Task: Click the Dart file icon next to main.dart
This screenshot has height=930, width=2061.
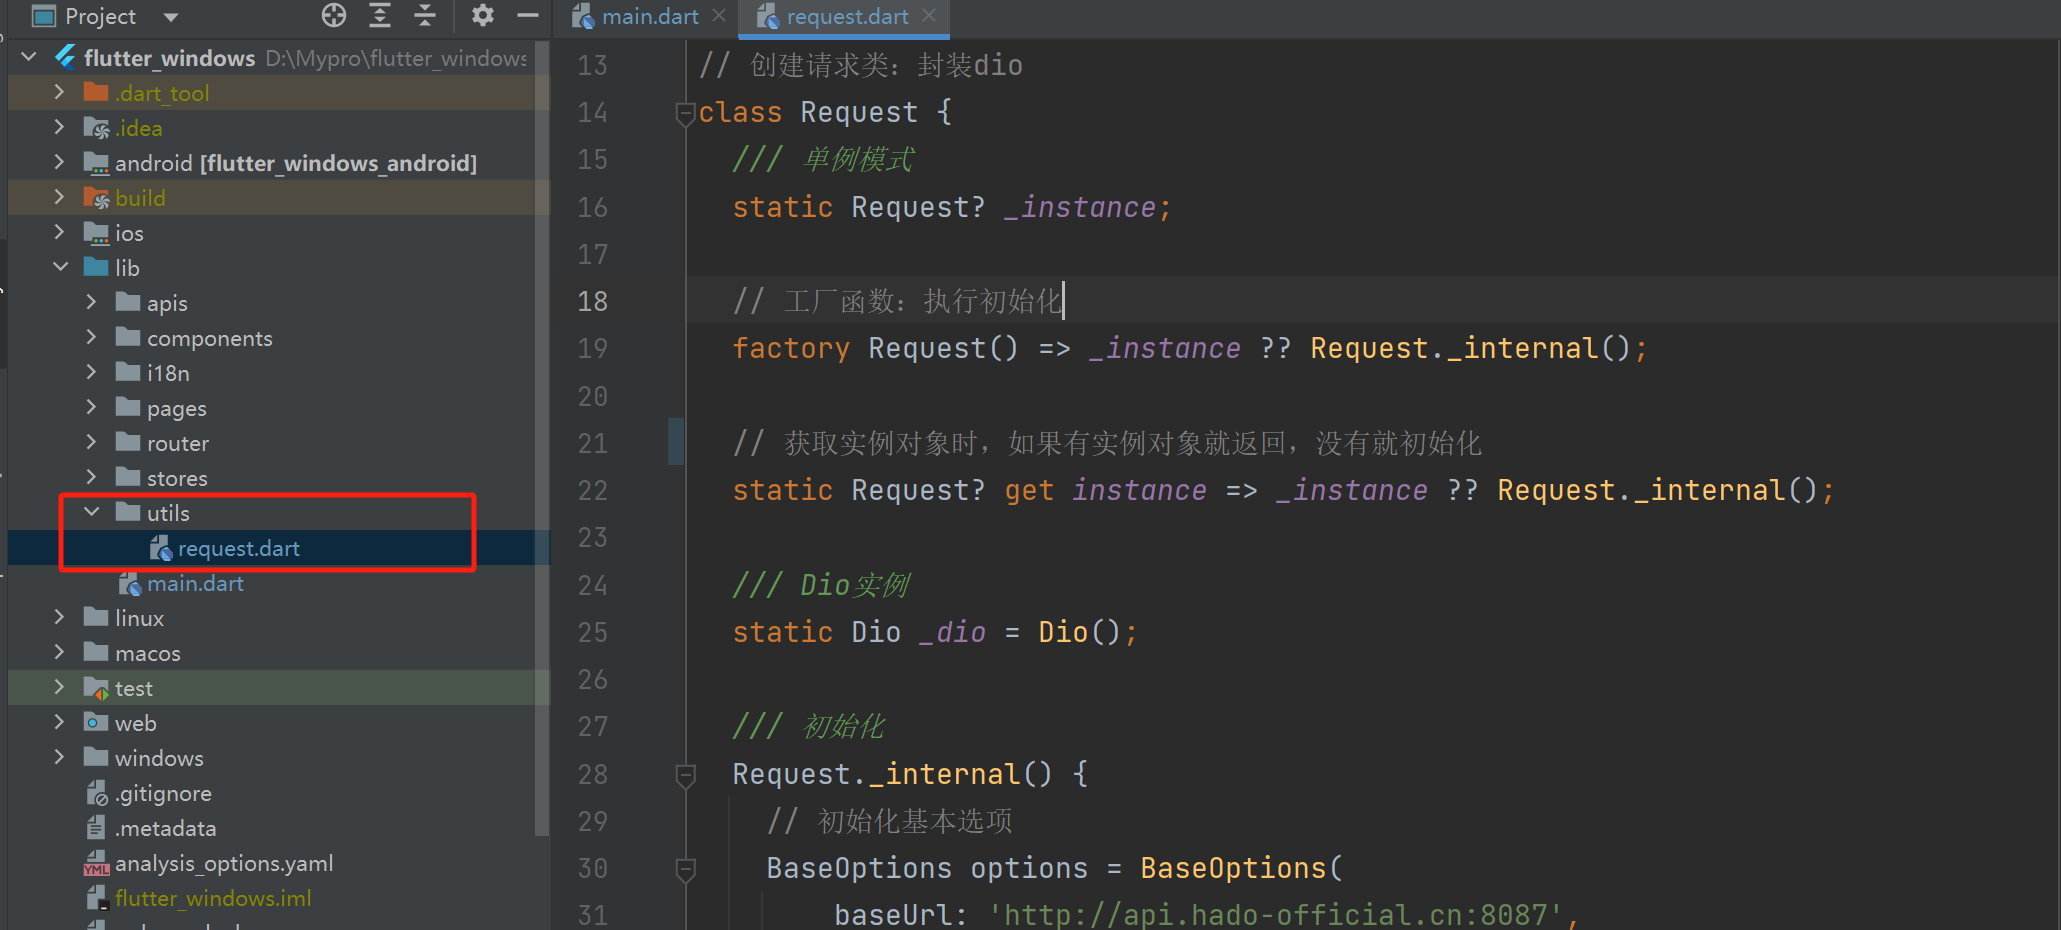Action: coord(129,583)
